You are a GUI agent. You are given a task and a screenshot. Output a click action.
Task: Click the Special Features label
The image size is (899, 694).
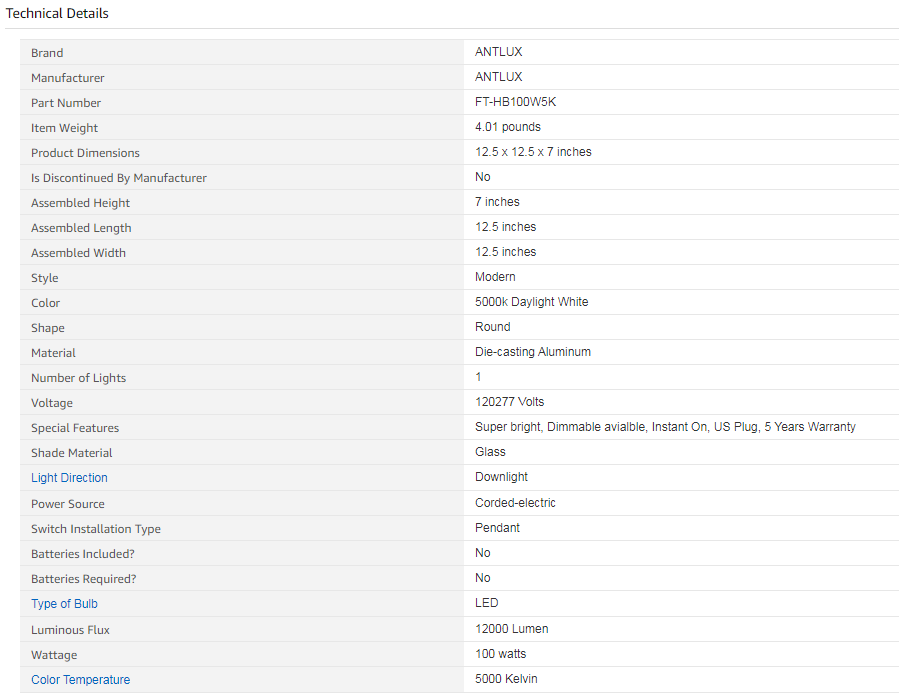point(75,428)
